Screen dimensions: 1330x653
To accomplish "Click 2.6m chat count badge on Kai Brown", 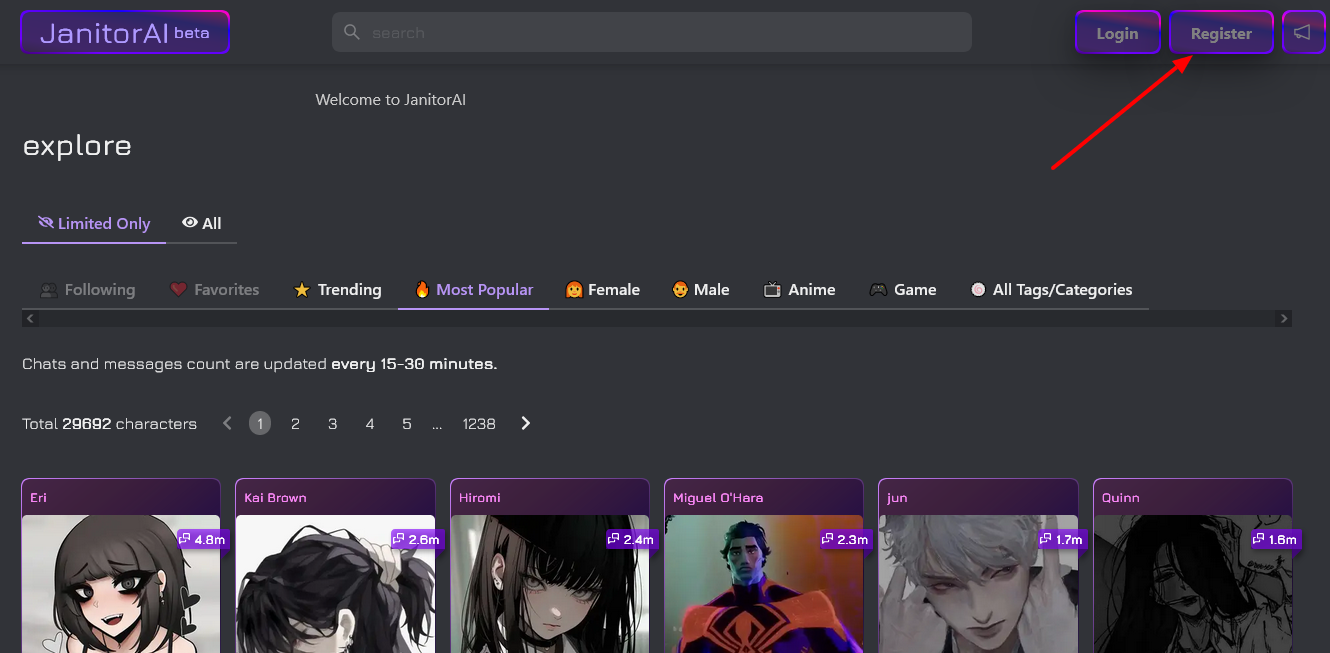I will [x=418, y=539].
